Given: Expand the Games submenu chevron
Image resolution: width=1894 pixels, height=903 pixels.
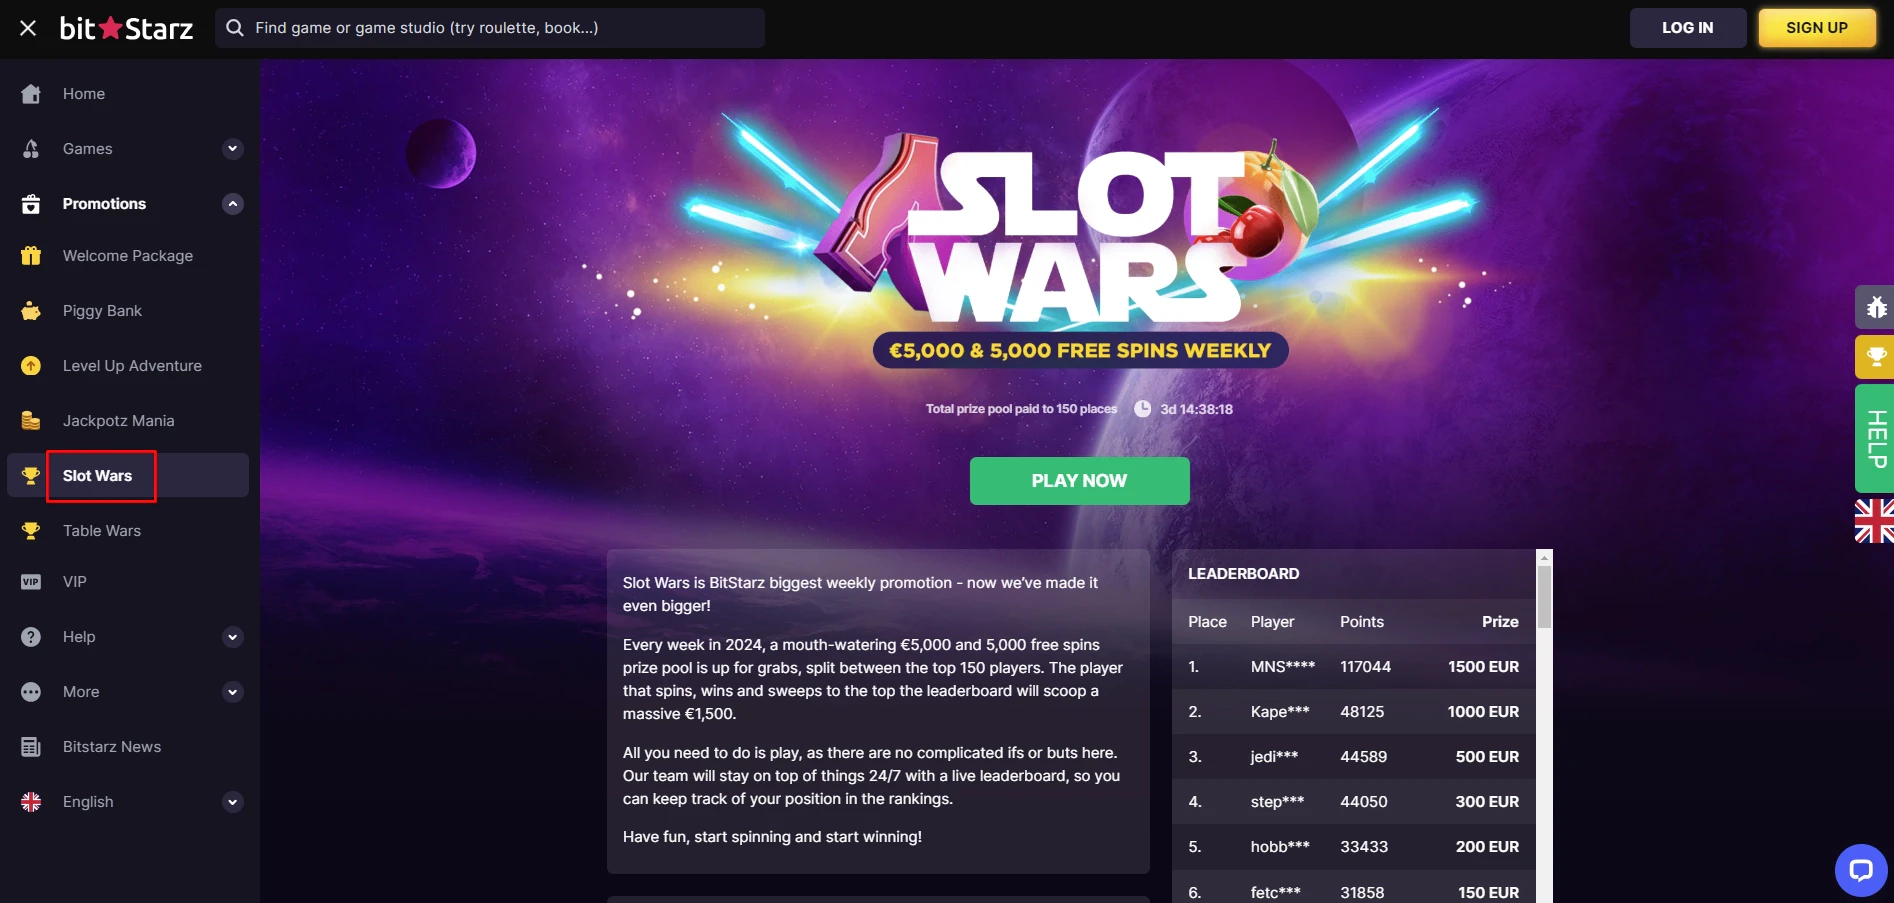Looking at the screenshot, I should [233, 149].
